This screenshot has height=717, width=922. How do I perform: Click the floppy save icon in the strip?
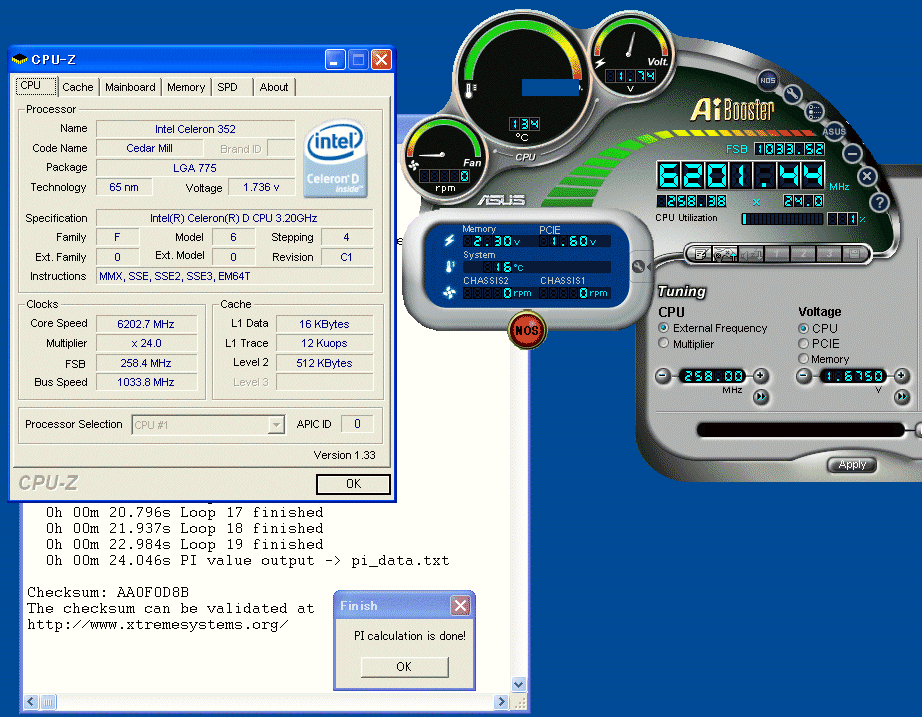click(854, 254)
